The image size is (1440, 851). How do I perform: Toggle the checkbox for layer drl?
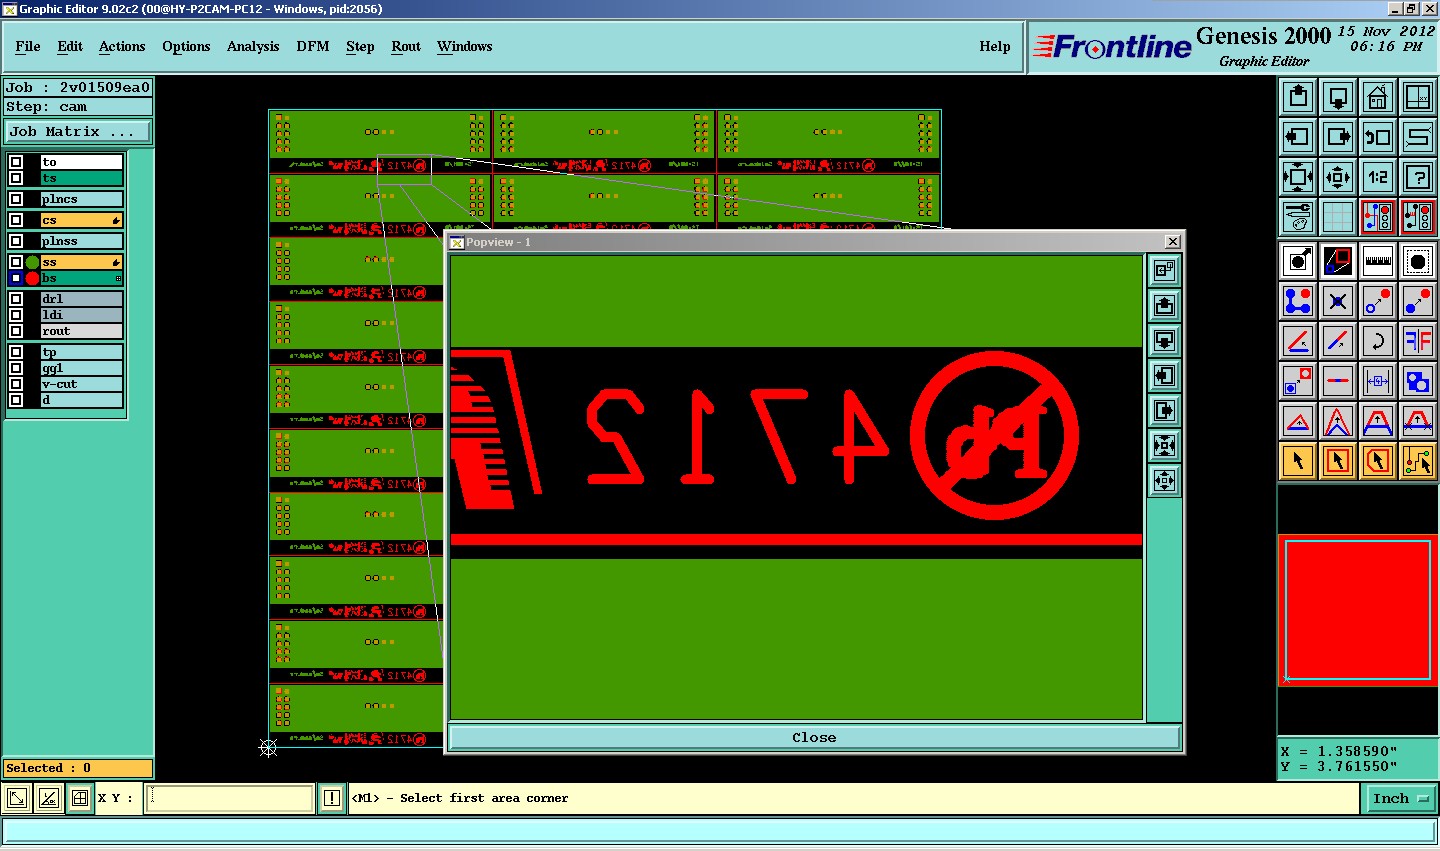tap(16, 299)
